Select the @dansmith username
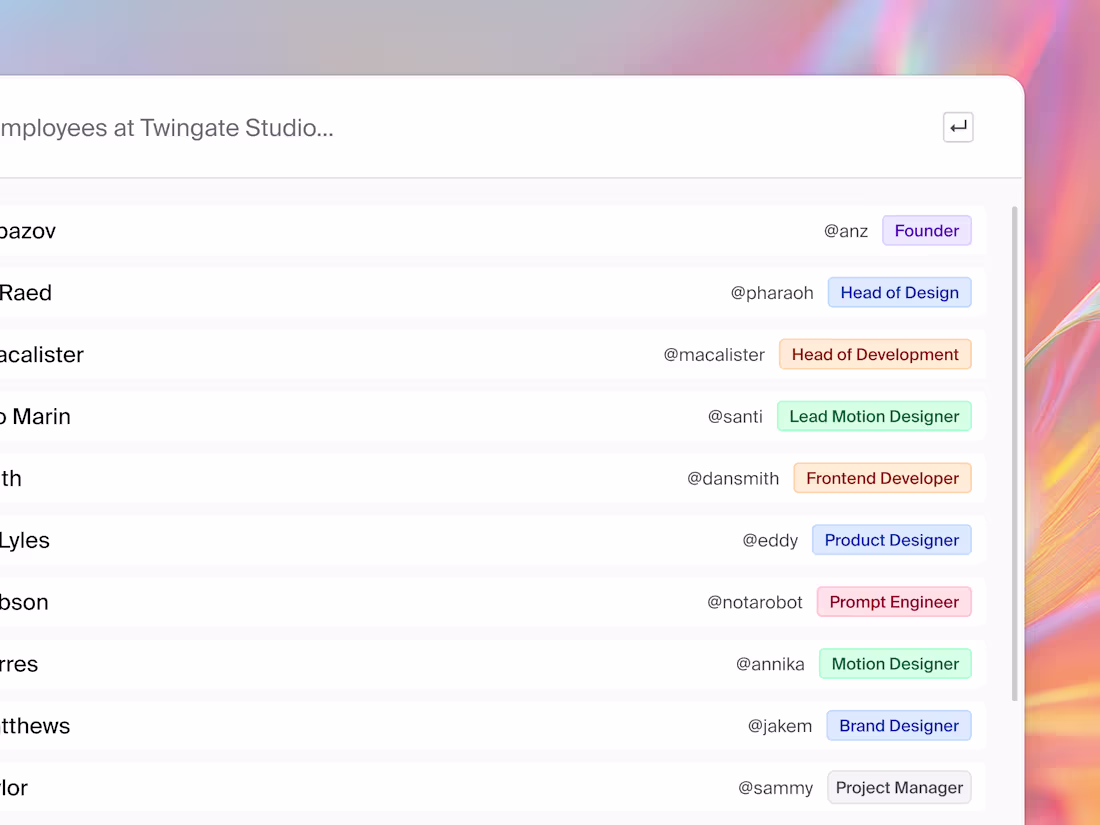The width and height of the screenshot is (1100, 825). pyautogui.click(x=733, y=478)
